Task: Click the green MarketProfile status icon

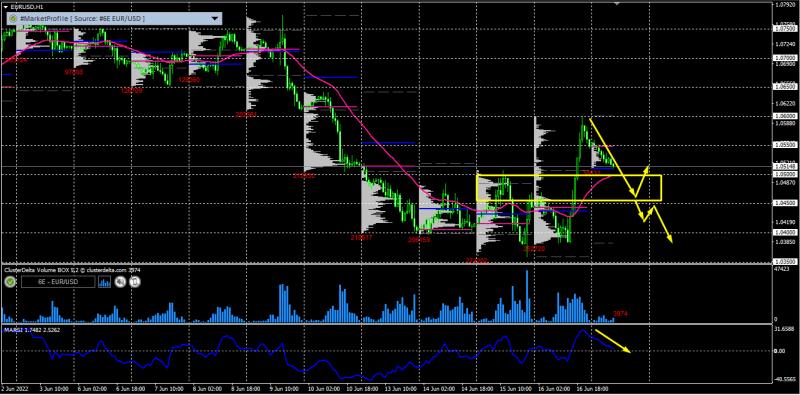Action: pyautogui.click(x=12, y=18)
